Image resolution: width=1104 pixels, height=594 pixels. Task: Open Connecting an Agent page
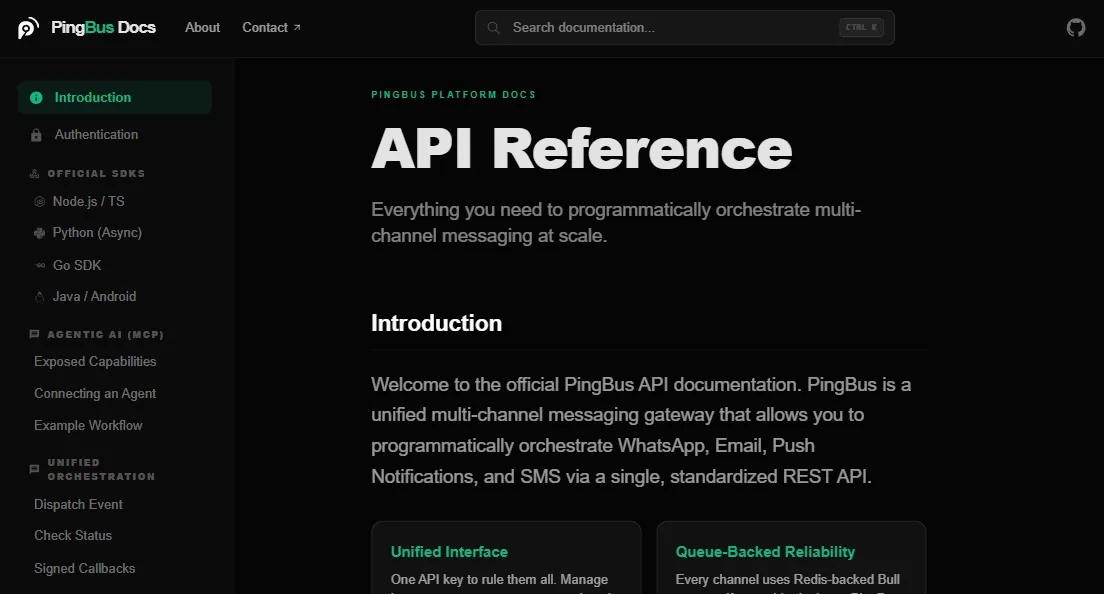pos(95,393)
